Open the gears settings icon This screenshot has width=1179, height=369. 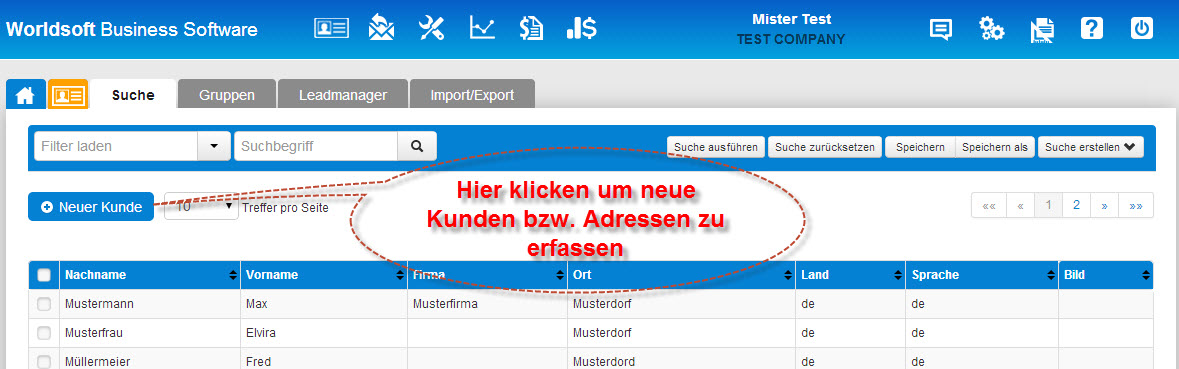click(x=991, y=29)
